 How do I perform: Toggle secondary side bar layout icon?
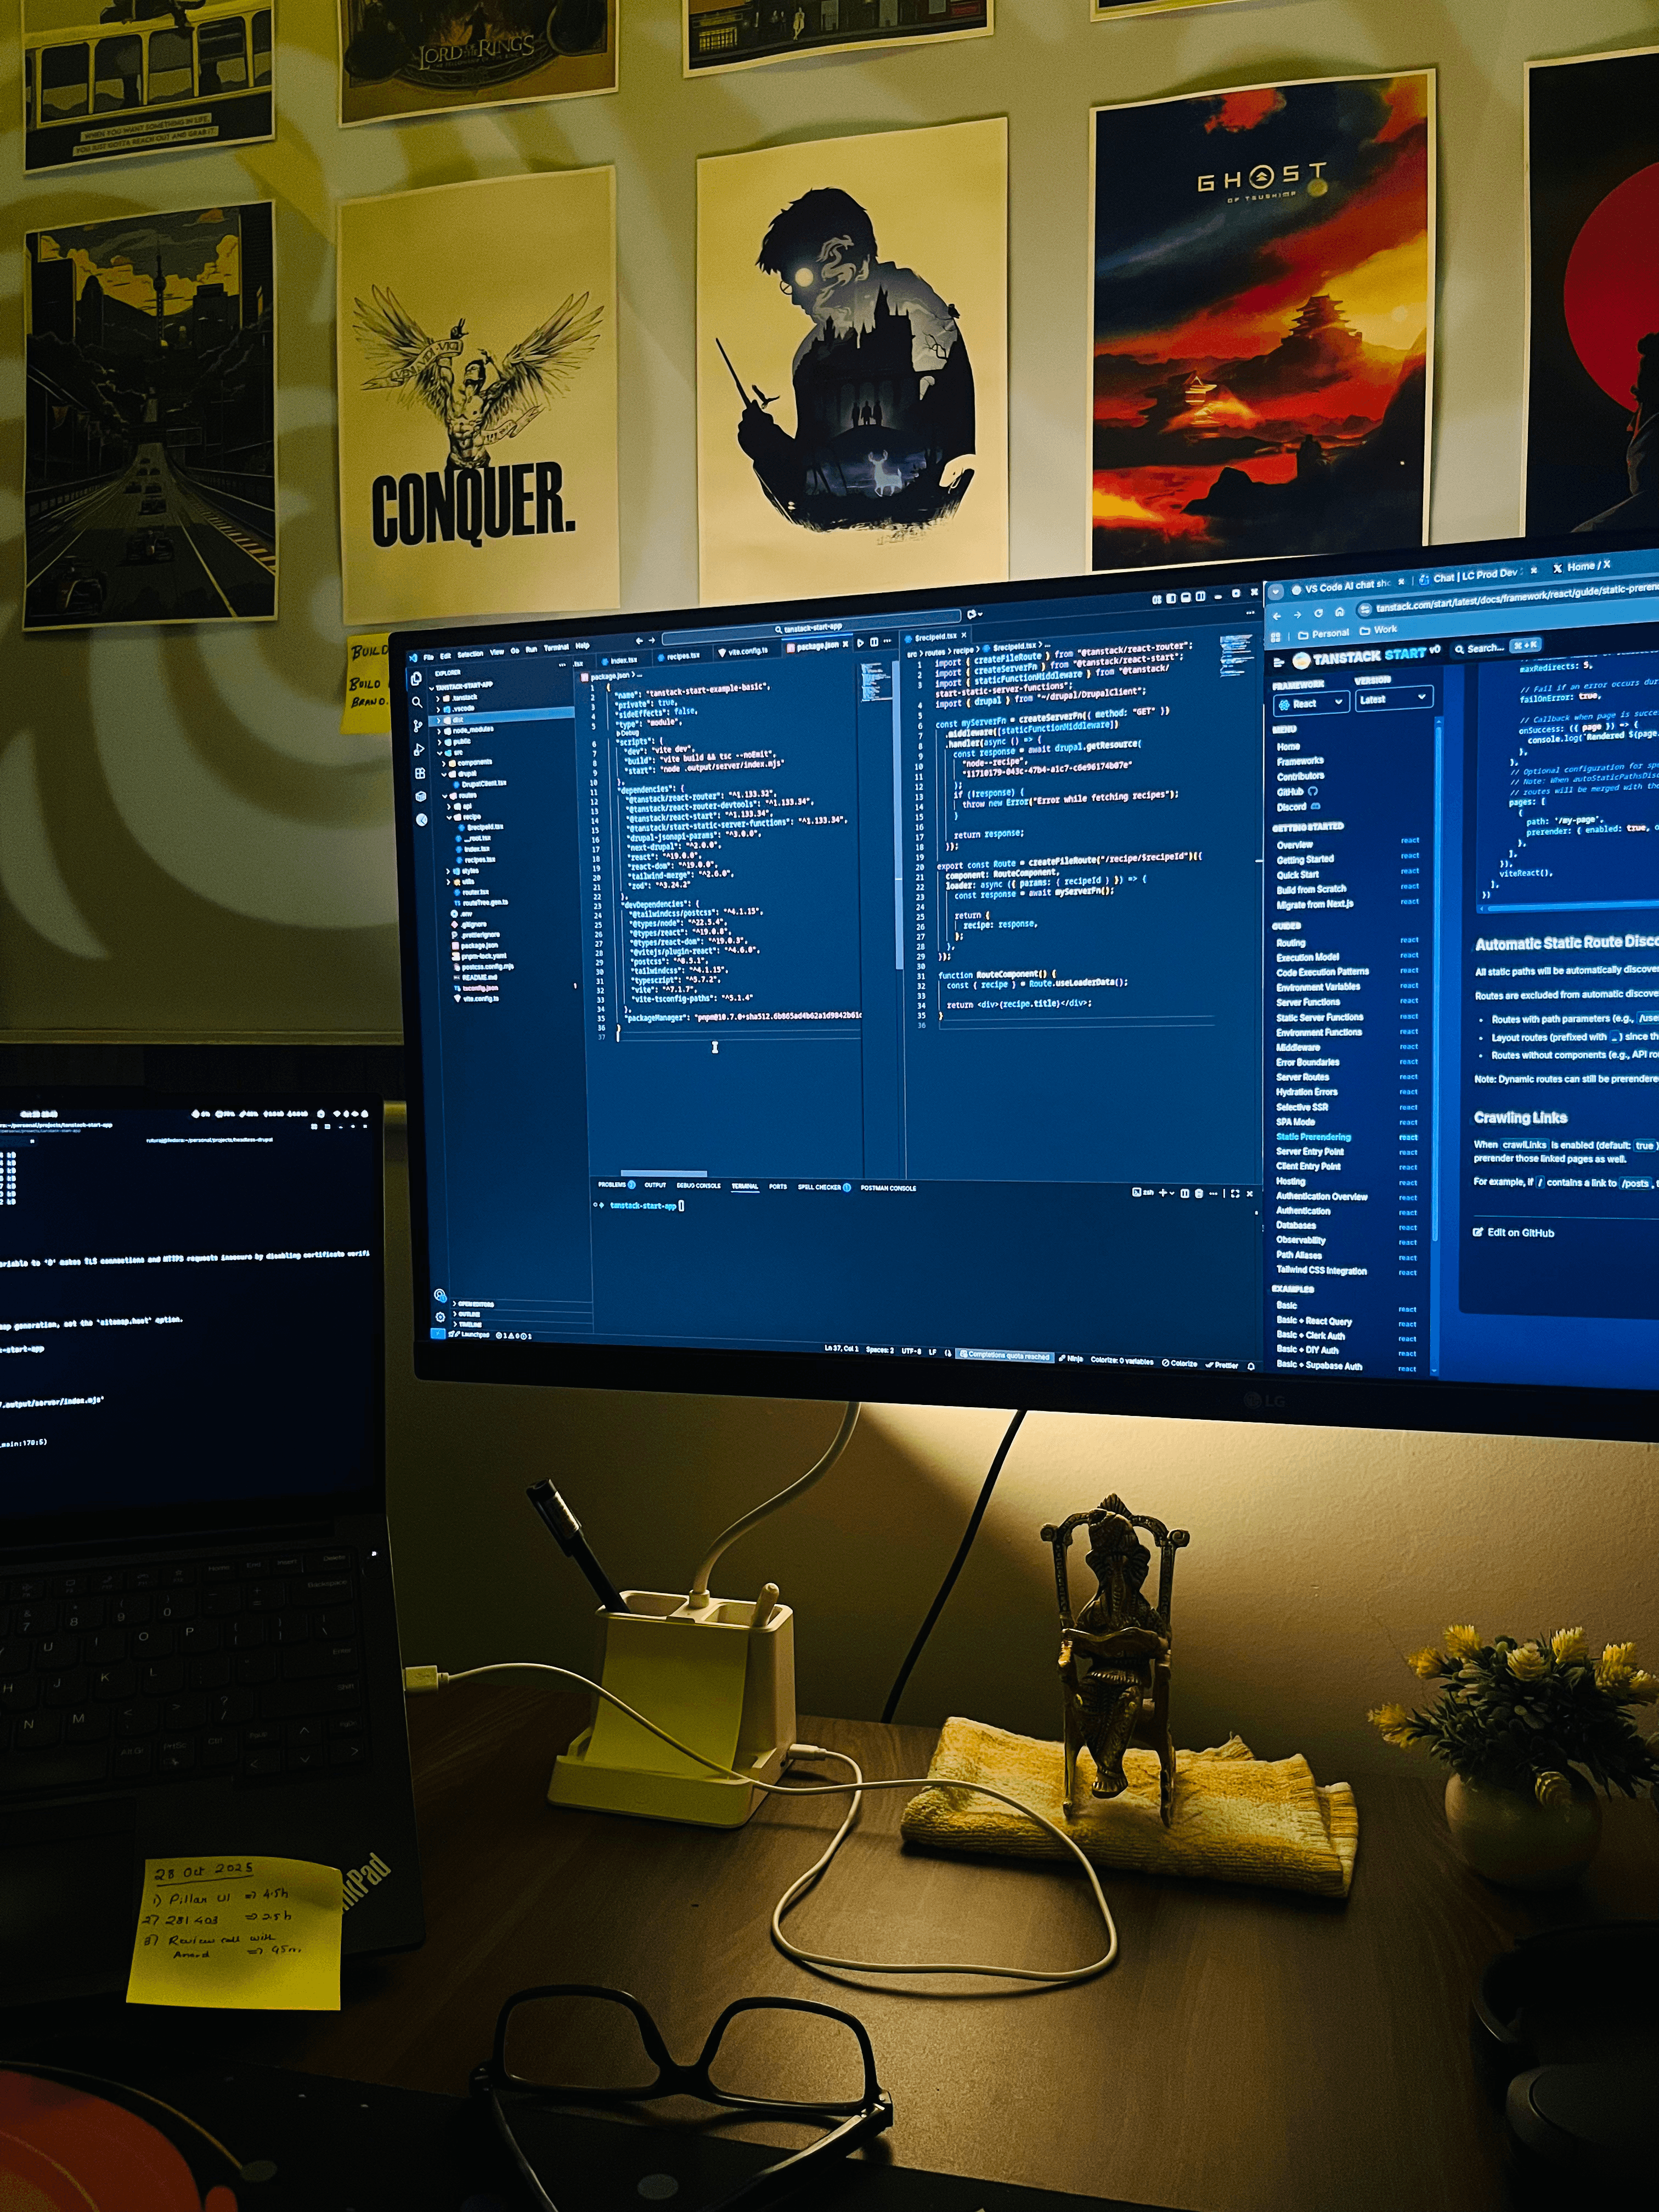click(x=1200, y=596)
